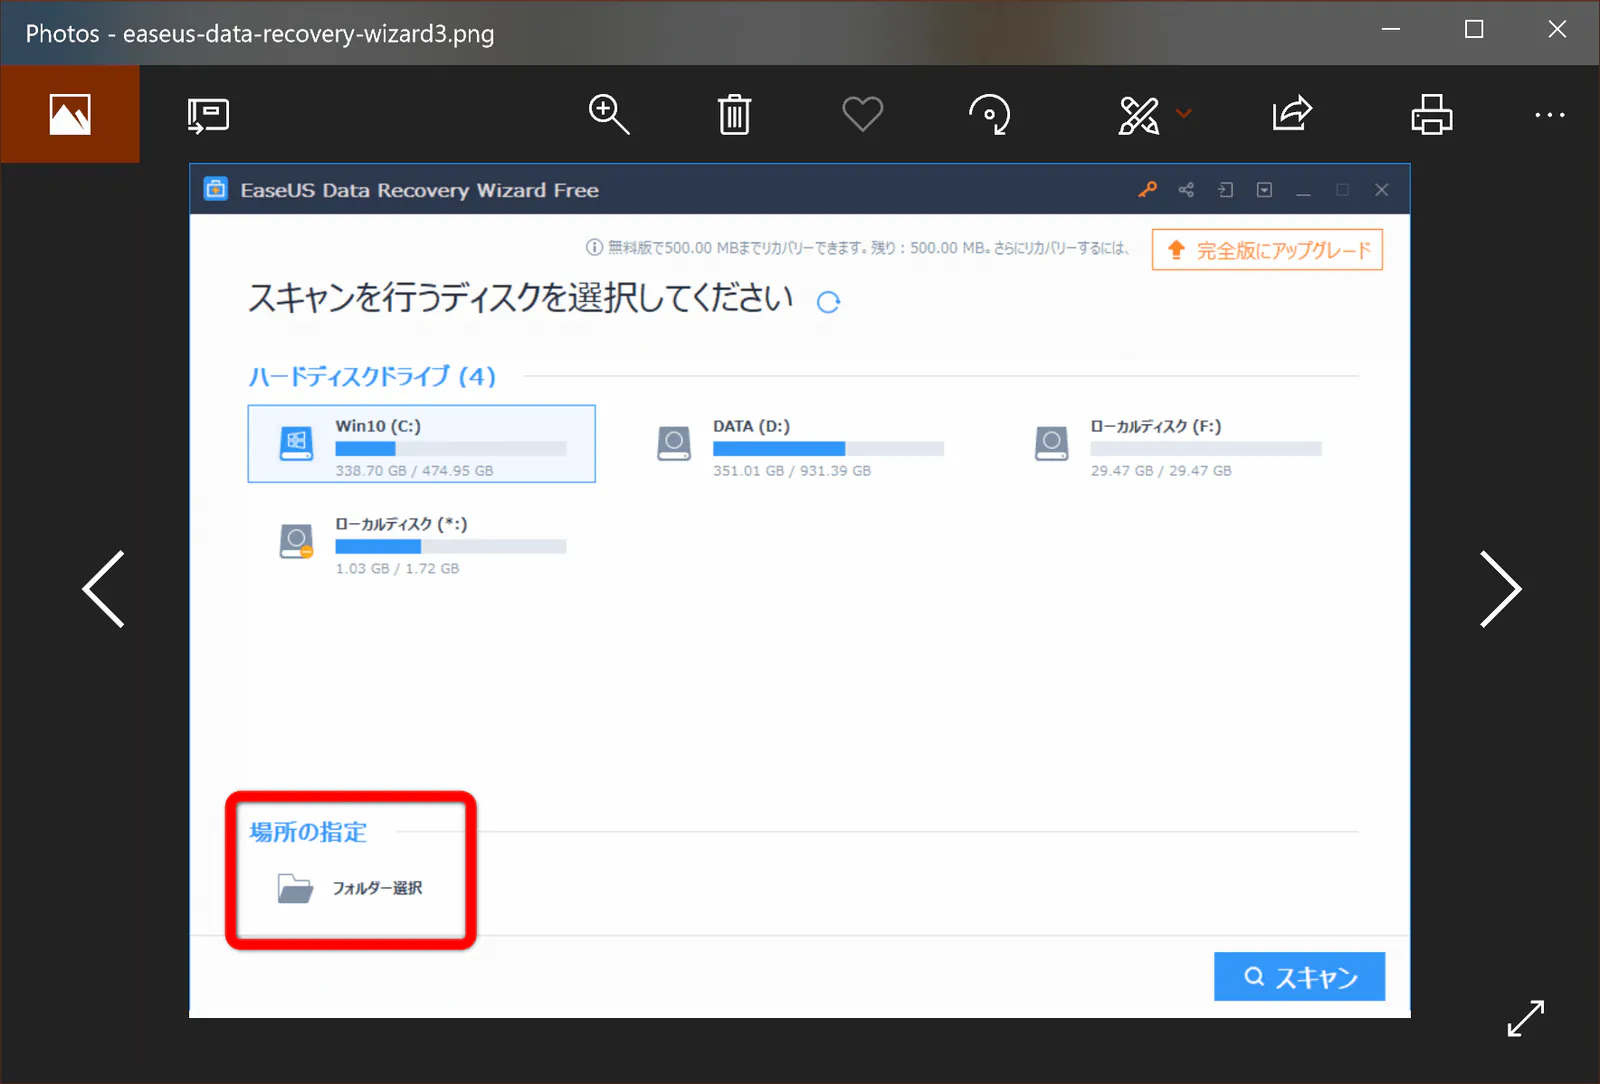
Task: Maximize the Photos window
Action: pyautogui.click(x=1473, y=30)
